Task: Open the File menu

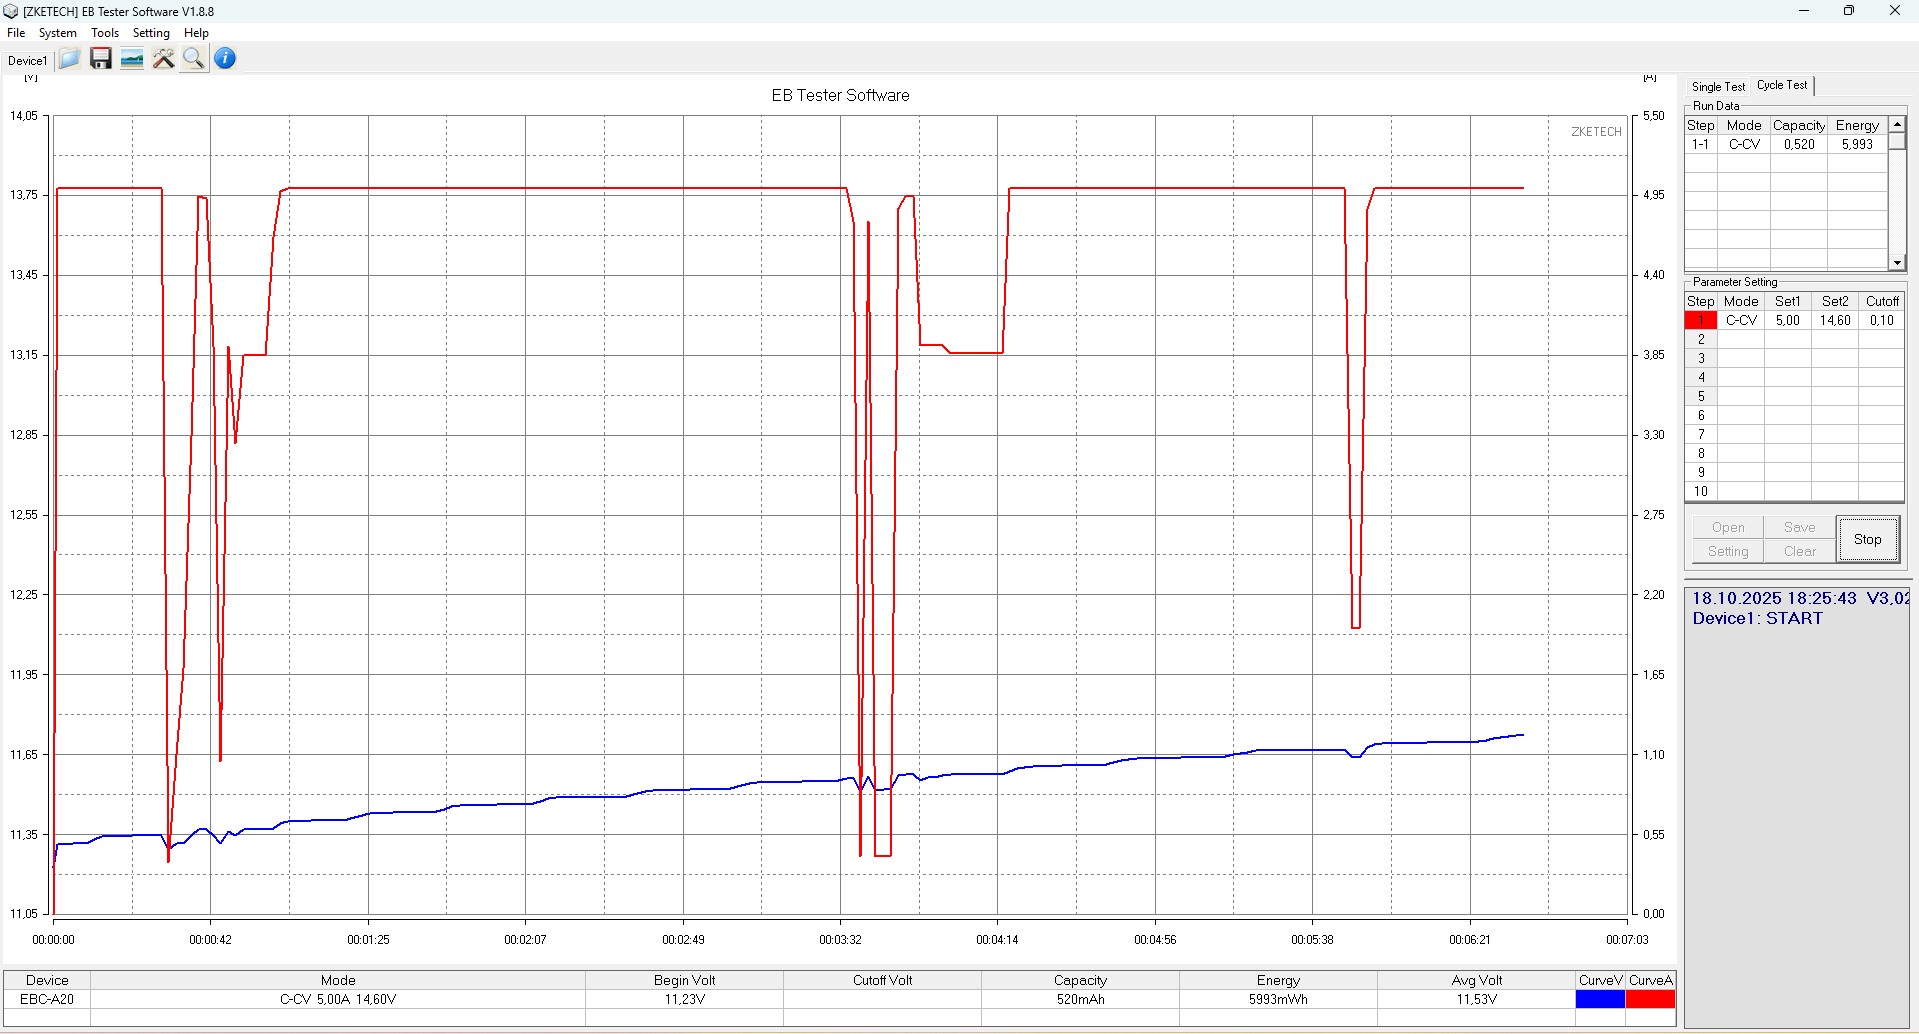Action: coord(16,33)
